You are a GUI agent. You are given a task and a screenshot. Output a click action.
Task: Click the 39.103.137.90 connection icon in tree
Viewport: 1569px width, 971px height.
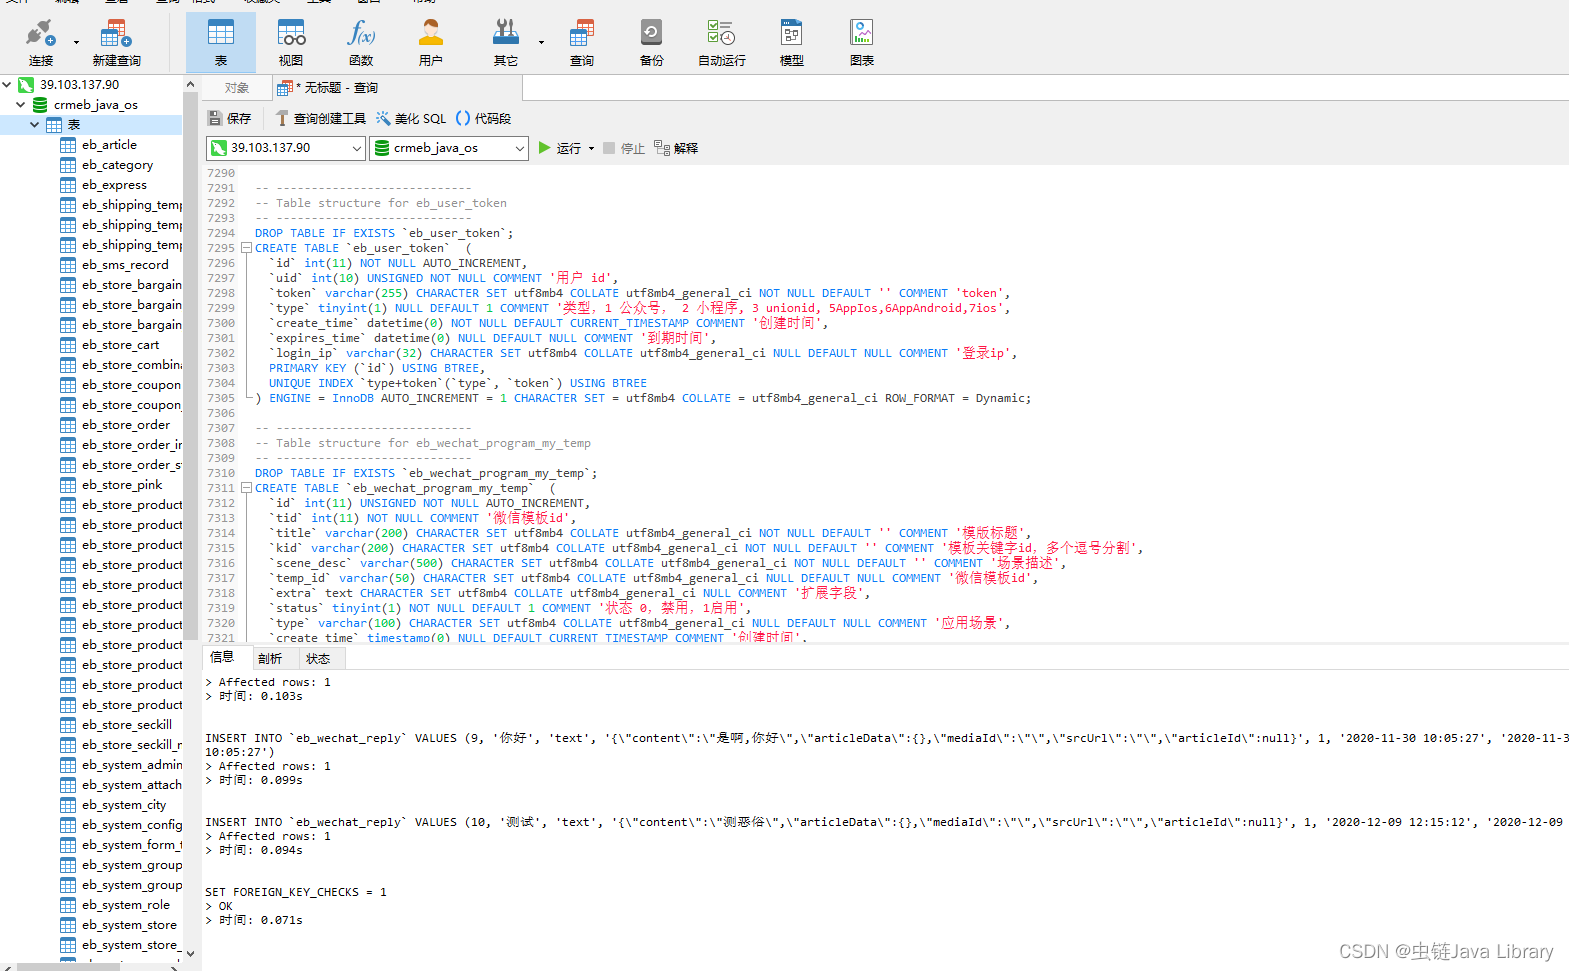pyautogui.click(x=26, y=85)
